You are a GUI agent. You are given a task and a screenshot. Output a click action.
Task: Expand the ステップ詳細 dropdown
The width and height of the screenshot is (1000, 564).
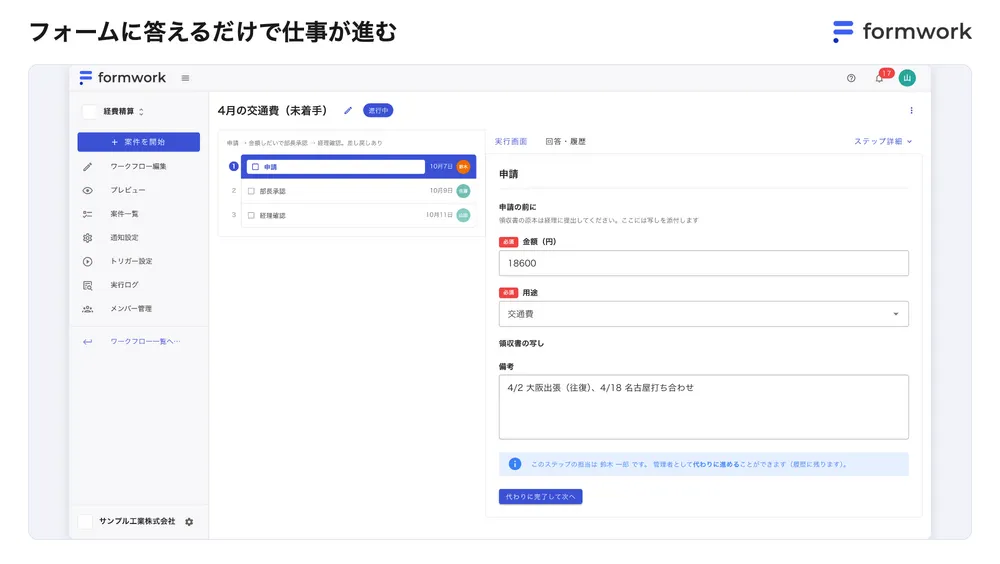883,142
